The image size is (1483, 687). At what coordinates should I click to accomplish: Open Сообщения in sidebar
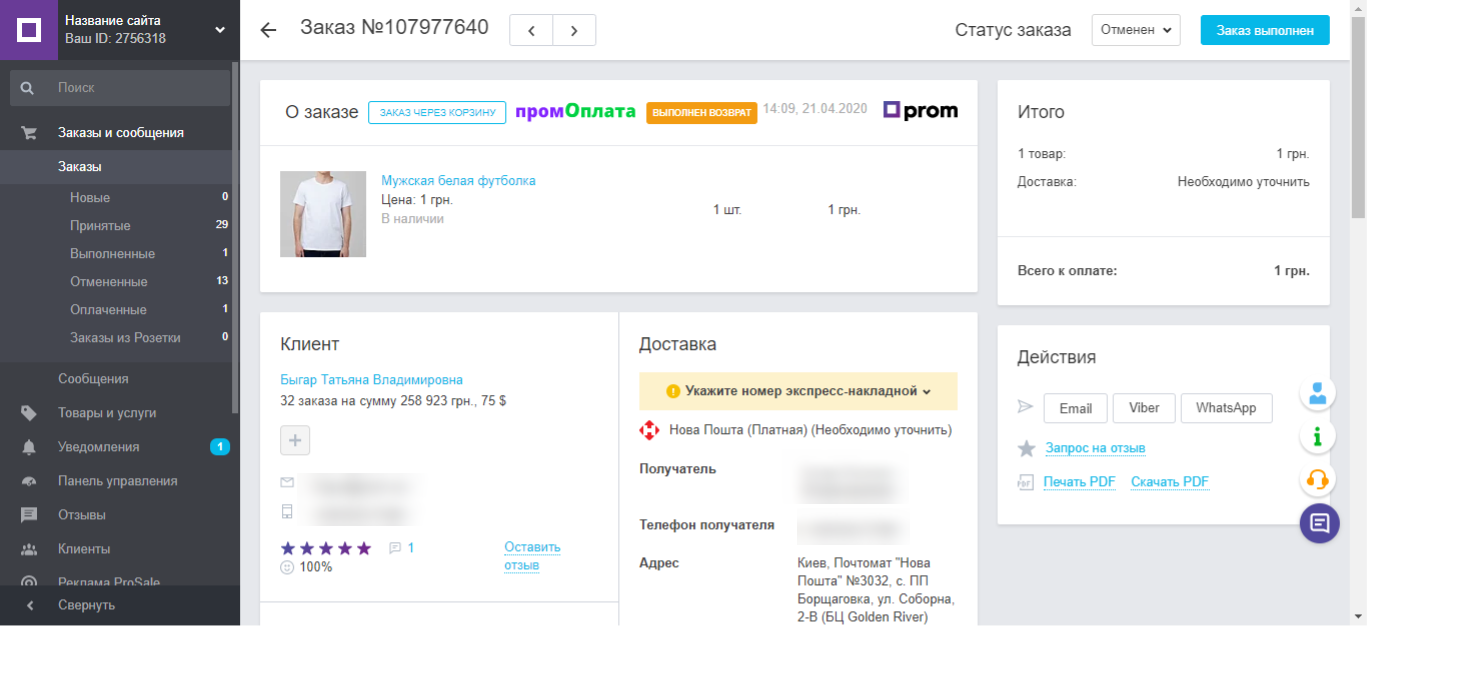[93, 379]
